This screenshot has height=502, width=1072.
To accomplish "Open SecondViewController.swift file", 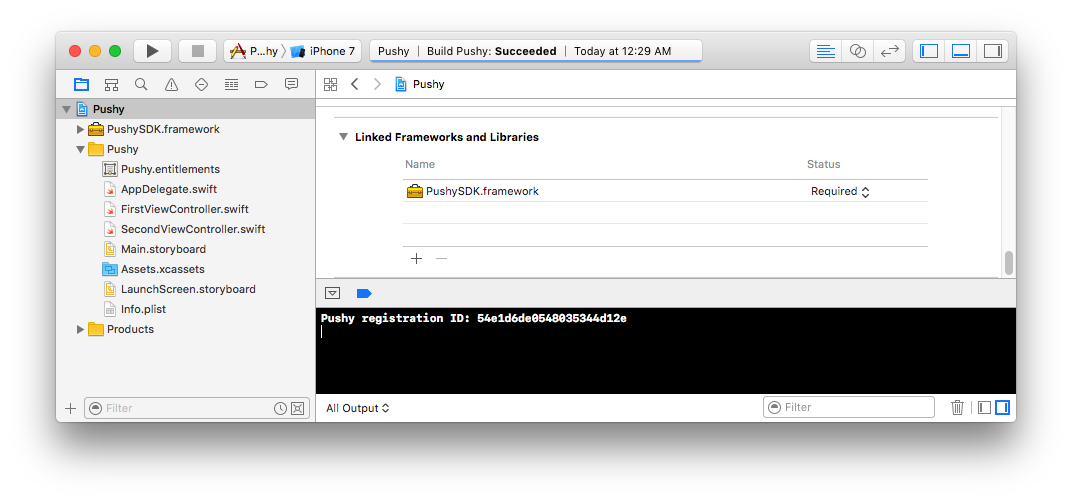I will (193, 229).
